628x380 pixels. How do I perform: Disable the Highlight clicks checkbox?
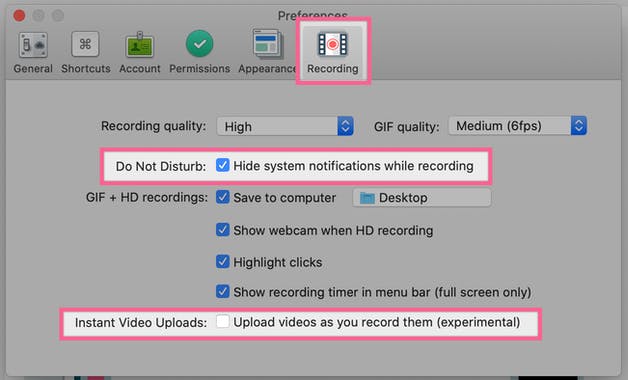click(223, 261)
